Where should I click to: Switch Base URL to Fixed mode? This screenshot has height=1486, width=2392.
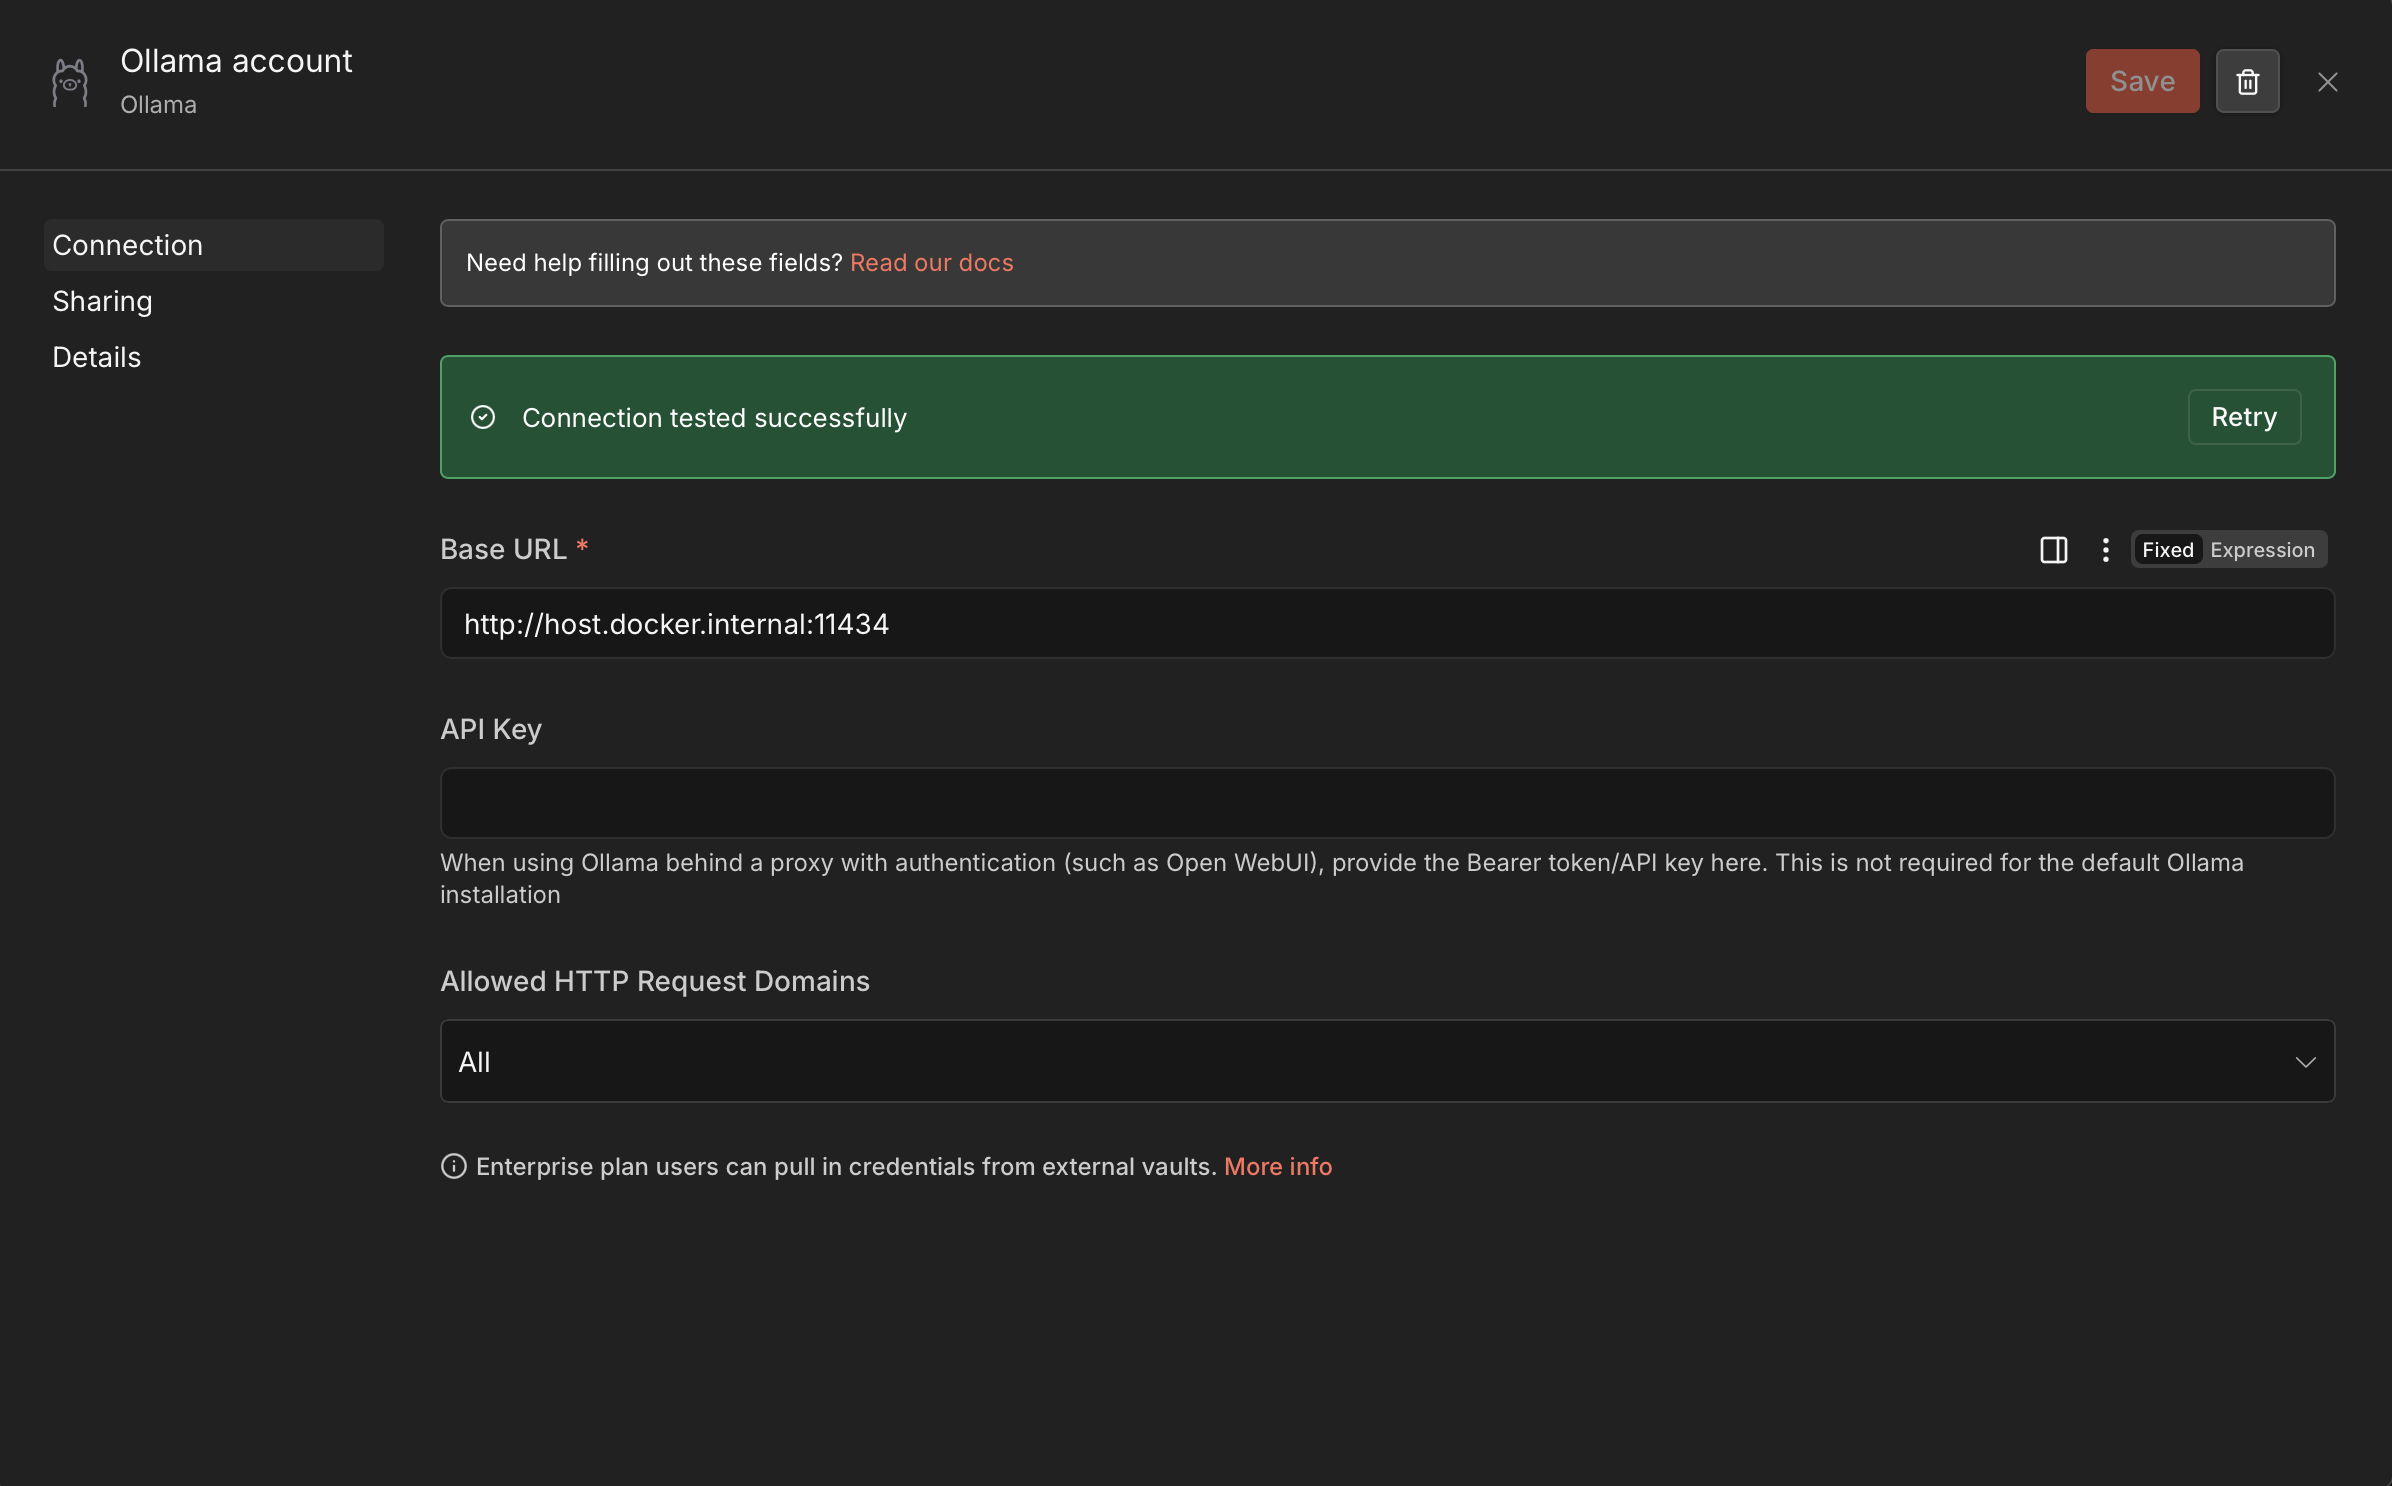(2167, 550)
